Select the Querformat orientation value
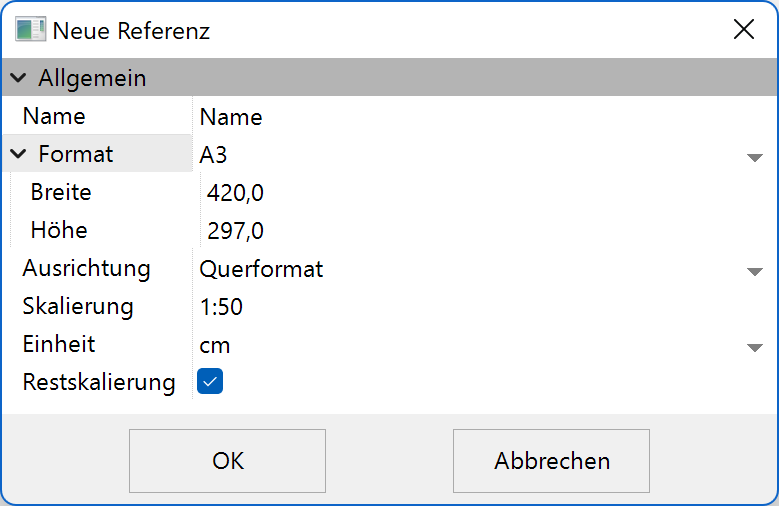Image resolution: width=779 pixels, height=506 pixels. 261,269
